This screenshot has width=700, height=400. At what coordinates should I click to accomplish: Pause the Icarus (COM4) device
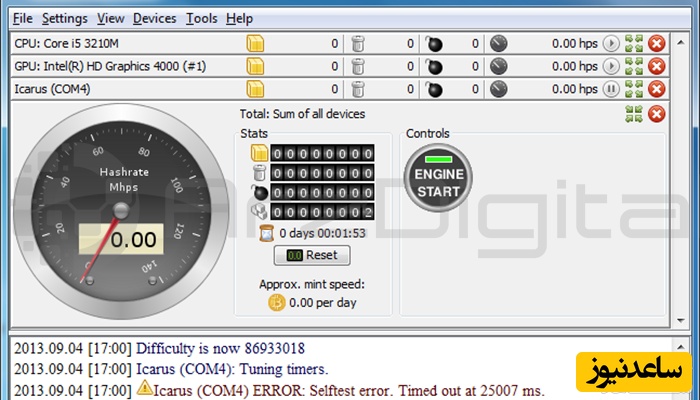611,89
